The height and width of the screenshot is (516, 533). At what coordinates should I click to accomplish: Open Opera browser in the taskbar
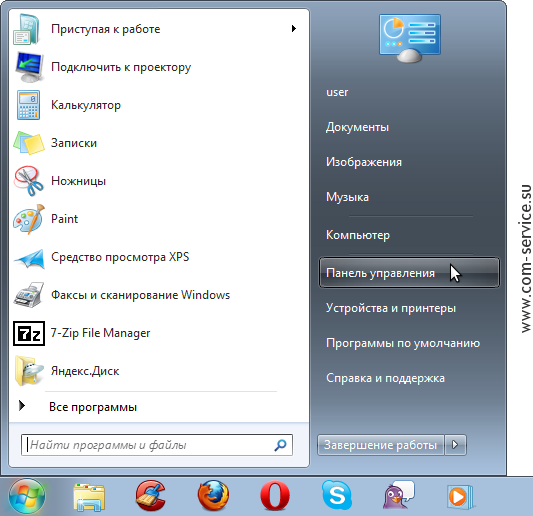tap(275, 496)
